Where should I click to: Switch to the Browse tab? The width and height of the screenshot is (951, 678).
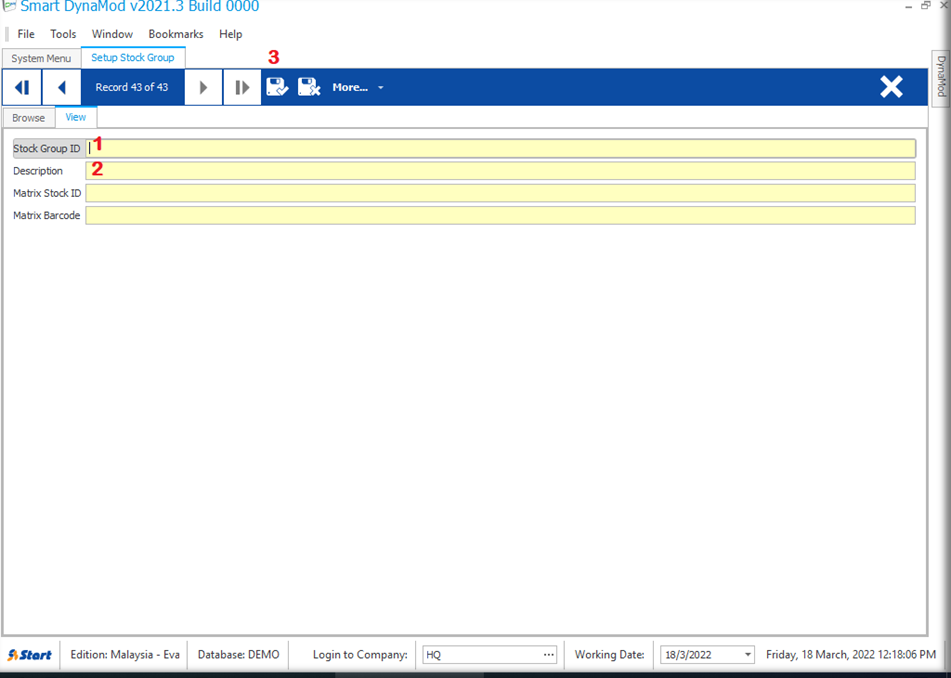(28, 118)
